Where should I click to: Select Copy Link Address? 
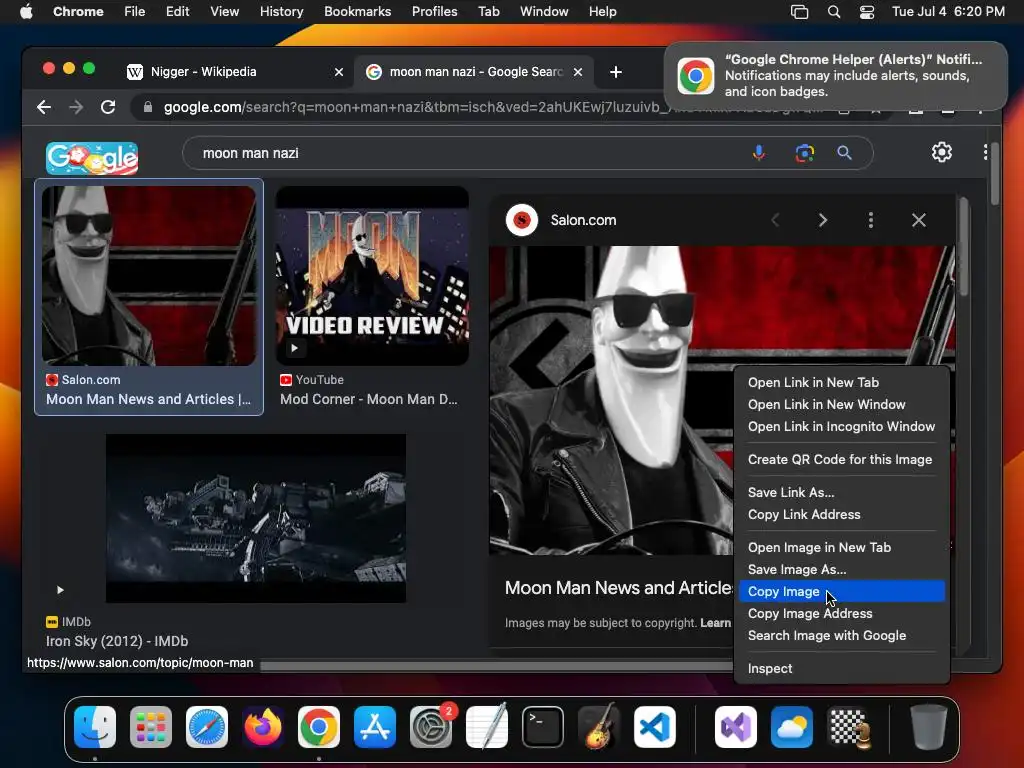click(842, 515)
